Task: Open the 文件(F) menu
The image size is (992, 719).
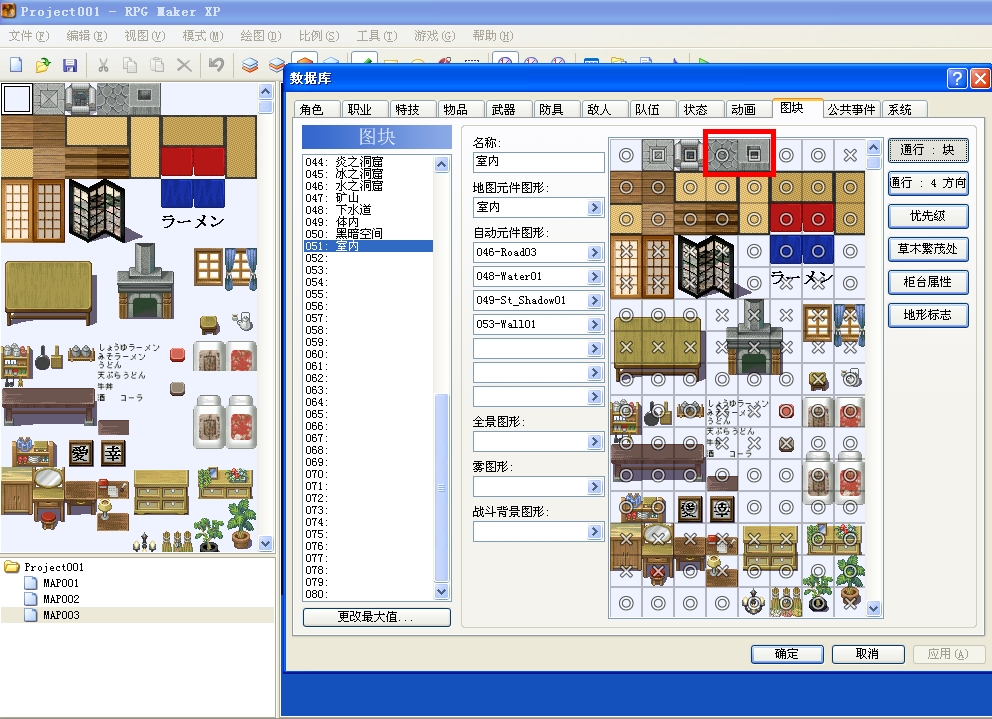Action: pos(28,36)
